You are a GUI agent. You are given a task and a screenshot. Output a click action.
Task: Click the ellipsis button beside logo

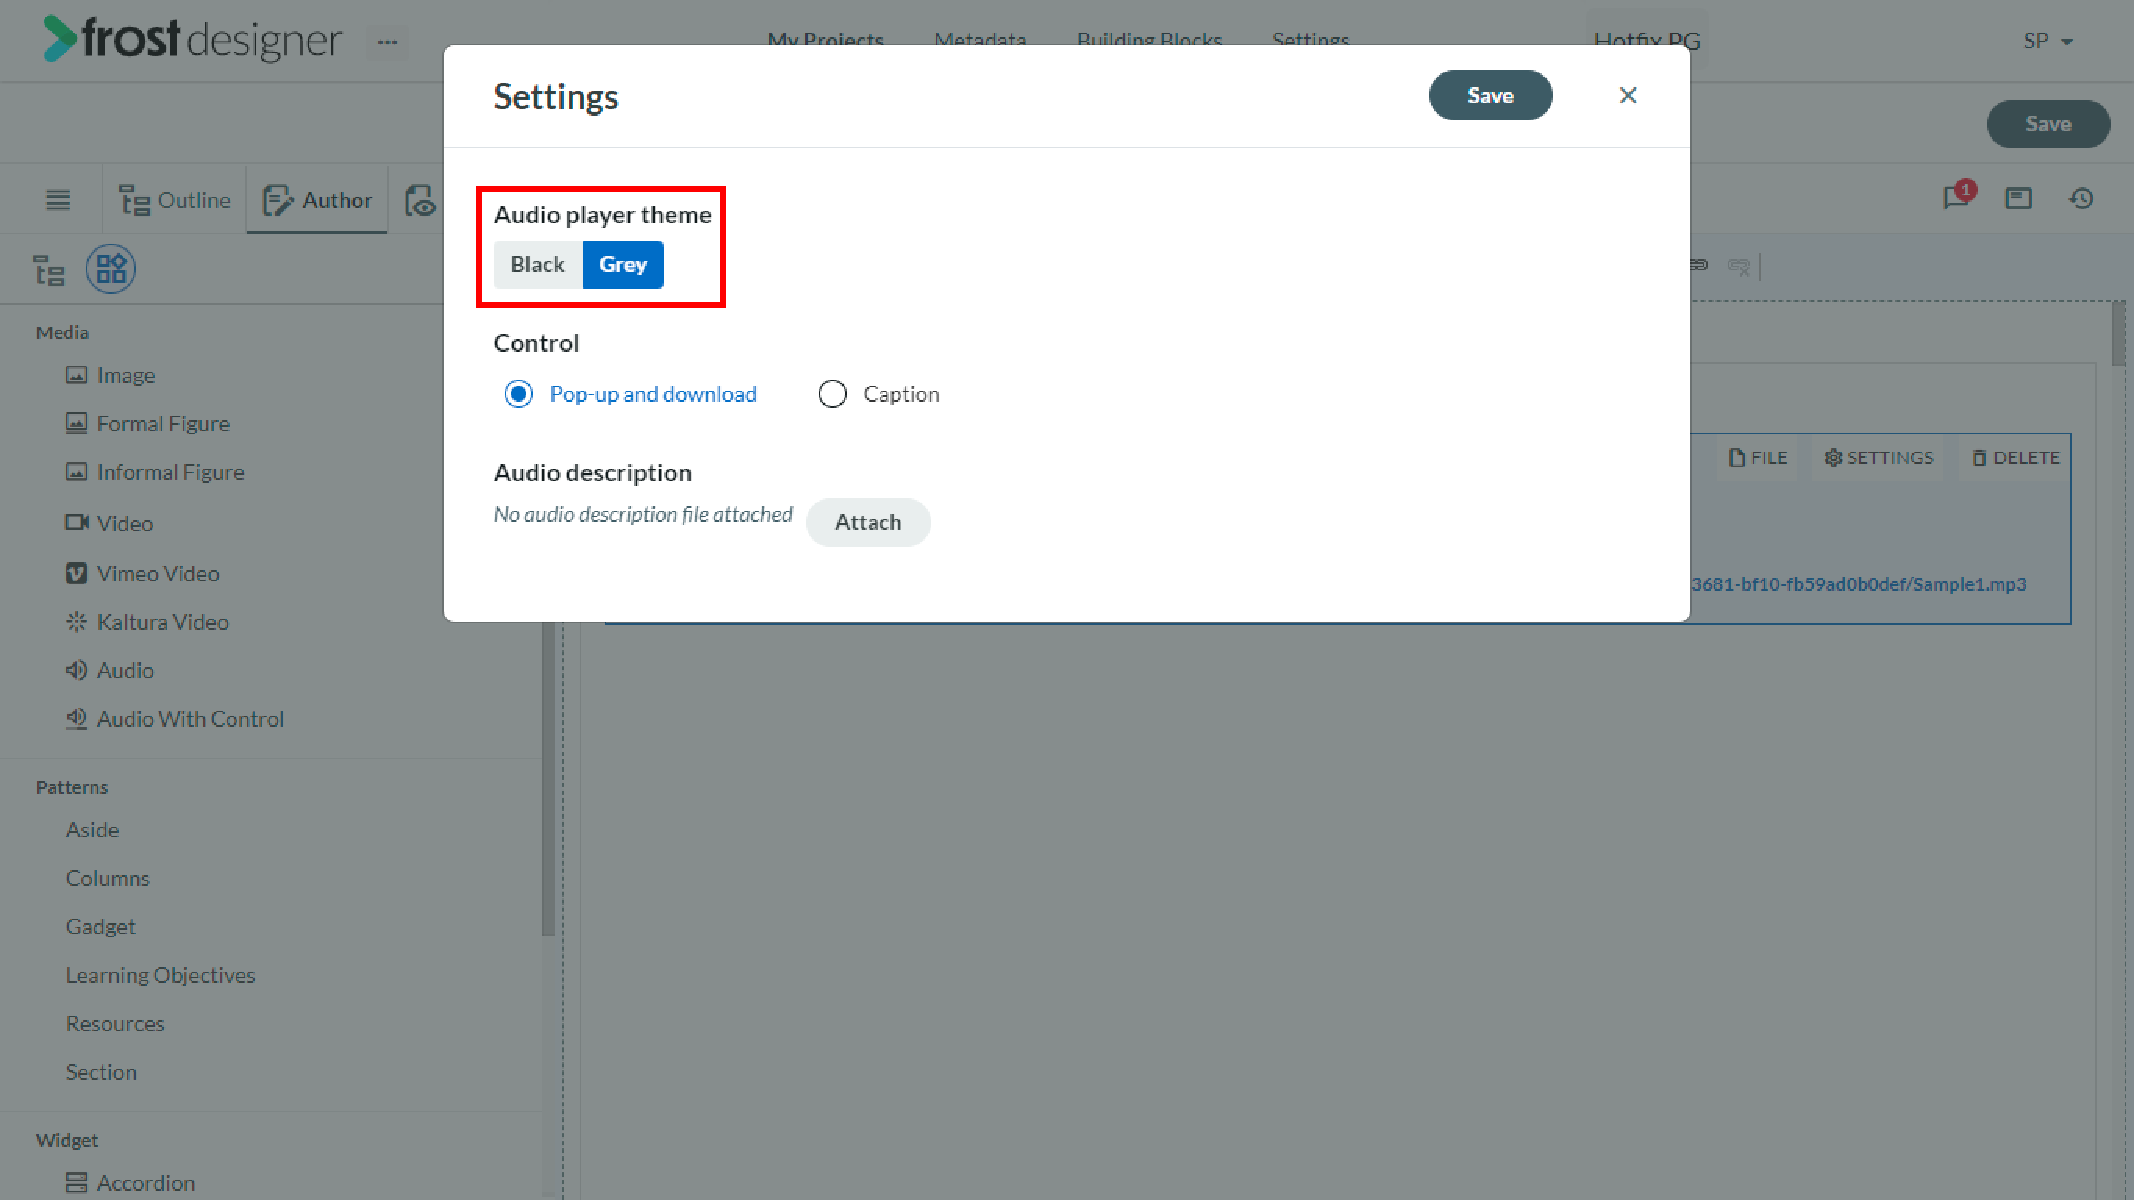[387, 42]
